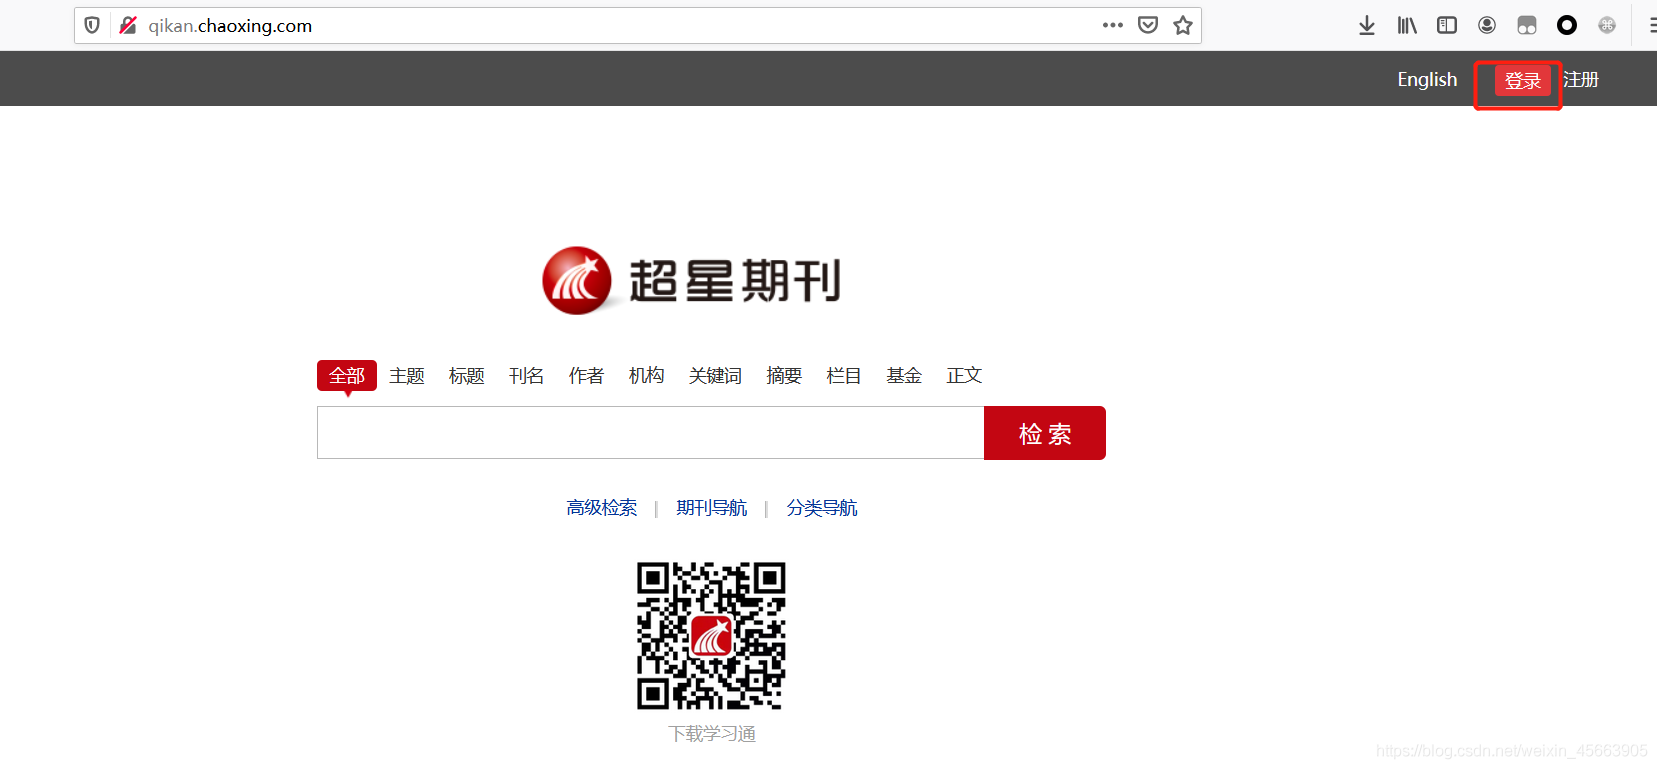Screen dimensions: 1657x769
Task: Select the 主题 search tab
Action: click(407, 375)
